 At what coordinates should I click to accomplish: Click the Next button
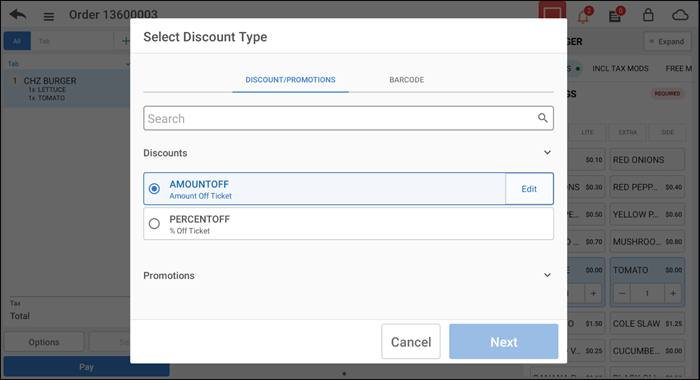tap(504, 342)
